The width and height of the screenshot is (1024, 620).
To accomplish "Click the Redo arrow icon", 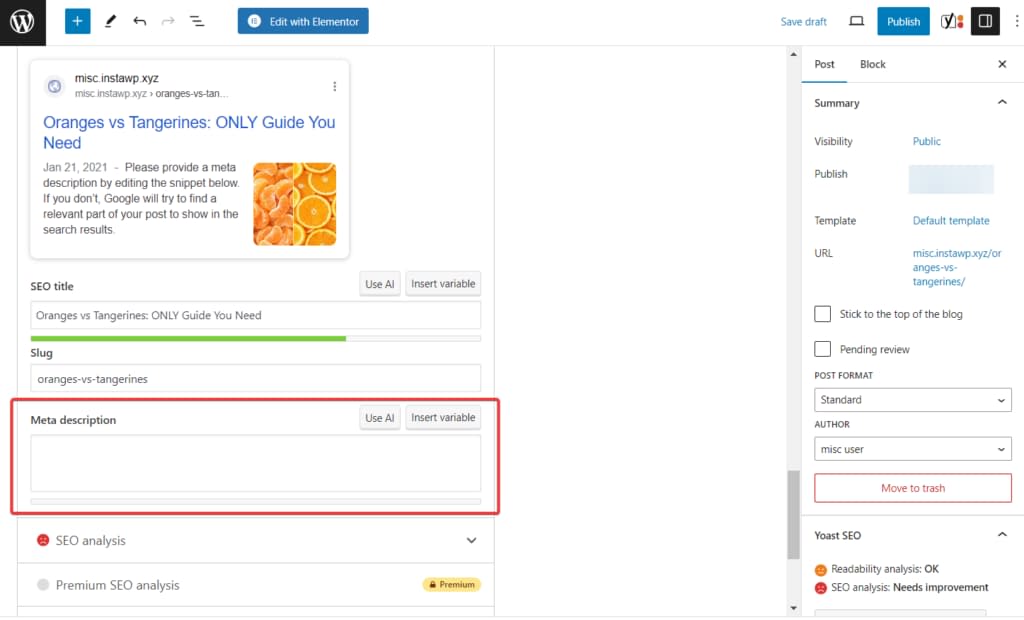I will (168, 20).
